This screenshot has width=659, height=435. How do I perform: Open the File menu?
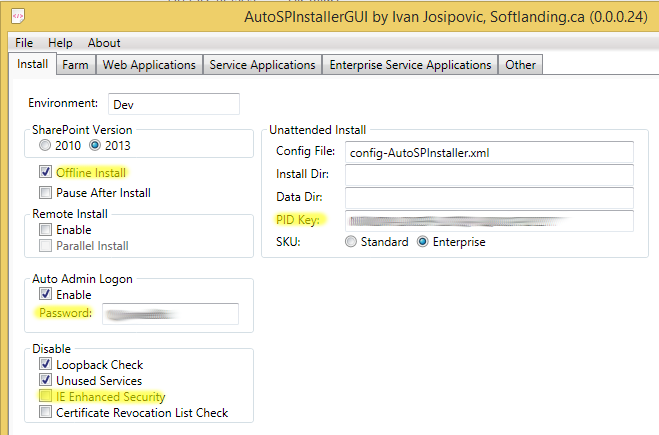pyautogui.click(x=24, y=43)
